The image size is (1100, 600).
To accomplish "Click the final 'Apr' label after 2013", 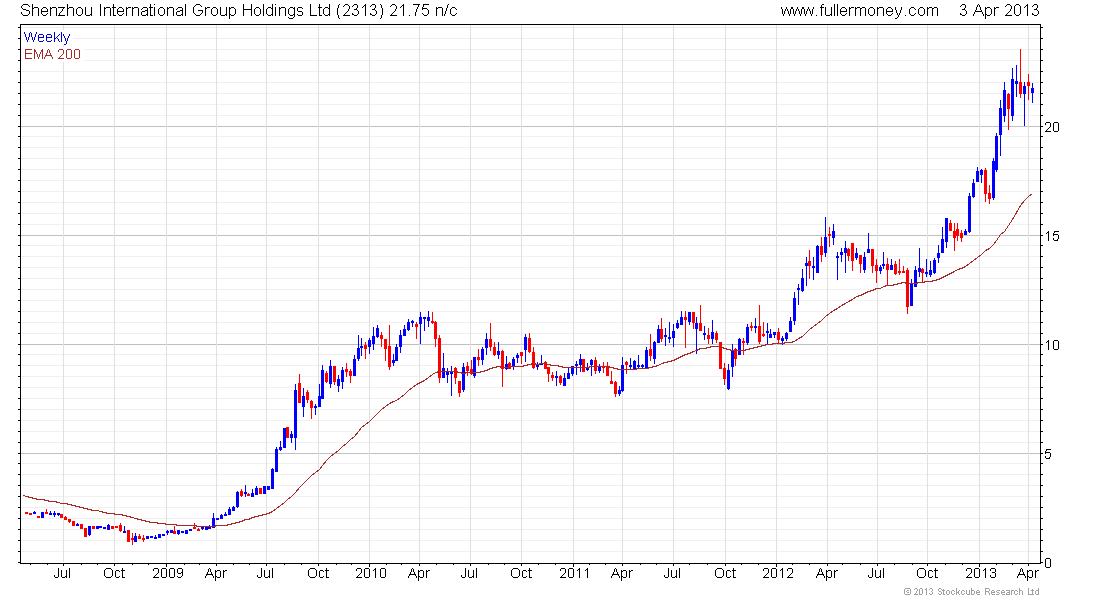I will coord(1028,573).
